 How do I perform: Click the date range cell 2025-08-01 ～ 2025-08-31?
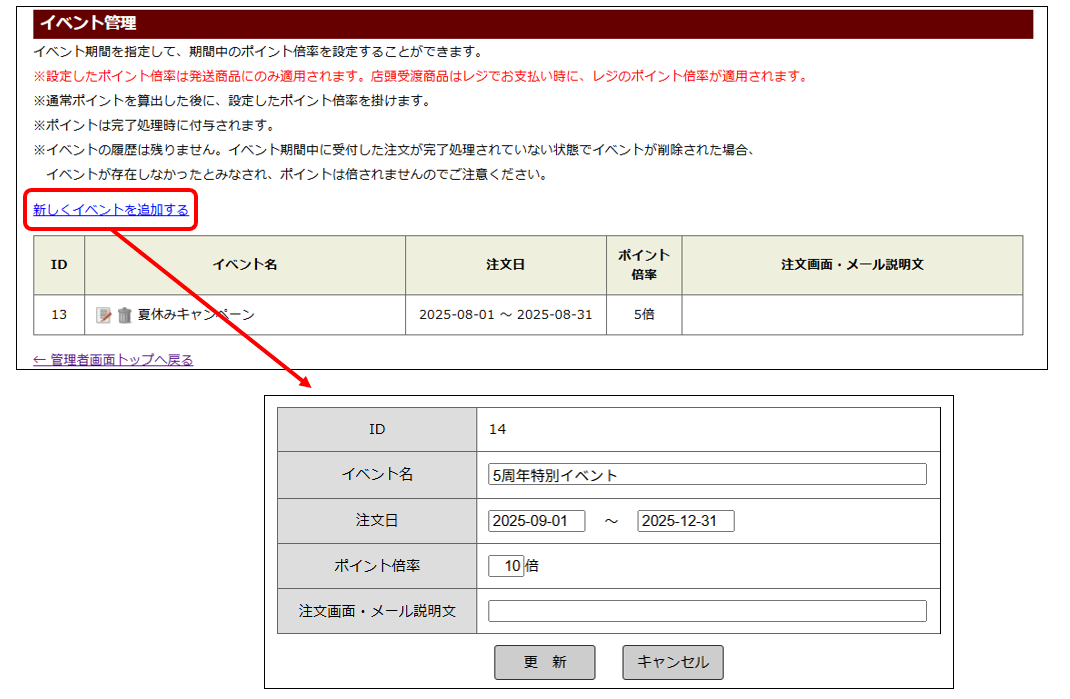pyautogui.click(x=505, y=315)
